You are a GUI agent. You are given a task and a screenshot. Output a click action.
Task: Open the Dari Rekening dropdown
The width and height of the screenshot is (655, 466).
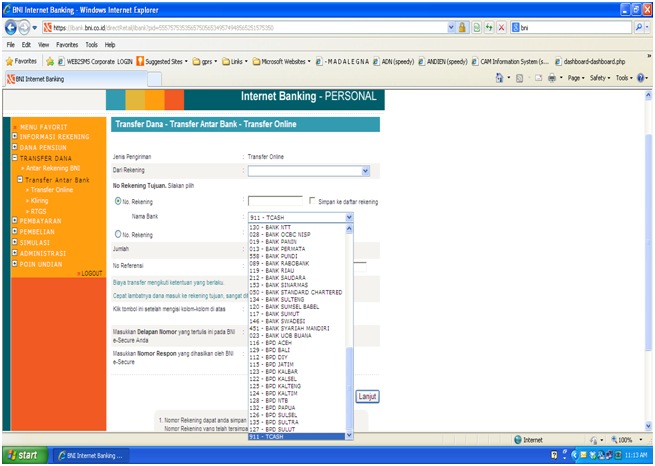(x=309, y=171)
